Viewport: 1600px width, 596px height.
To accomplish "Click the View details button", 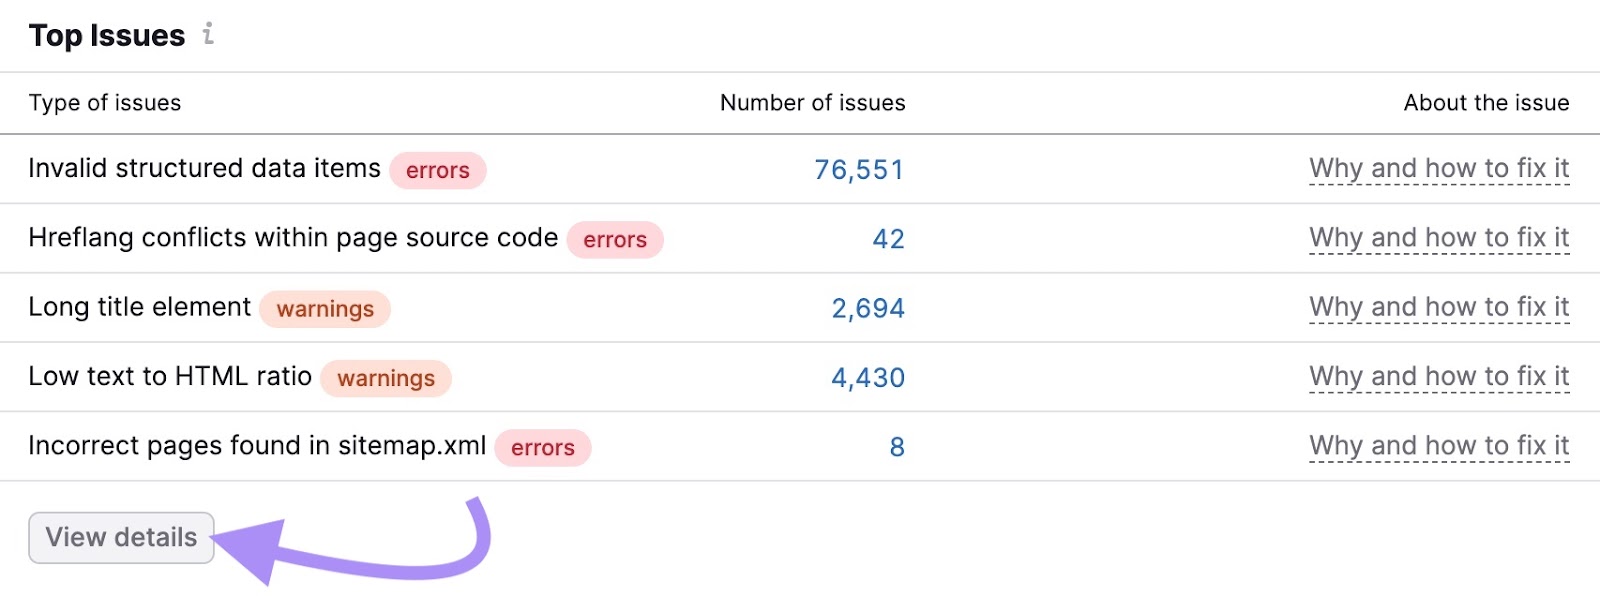I will (x=121, y=538).
